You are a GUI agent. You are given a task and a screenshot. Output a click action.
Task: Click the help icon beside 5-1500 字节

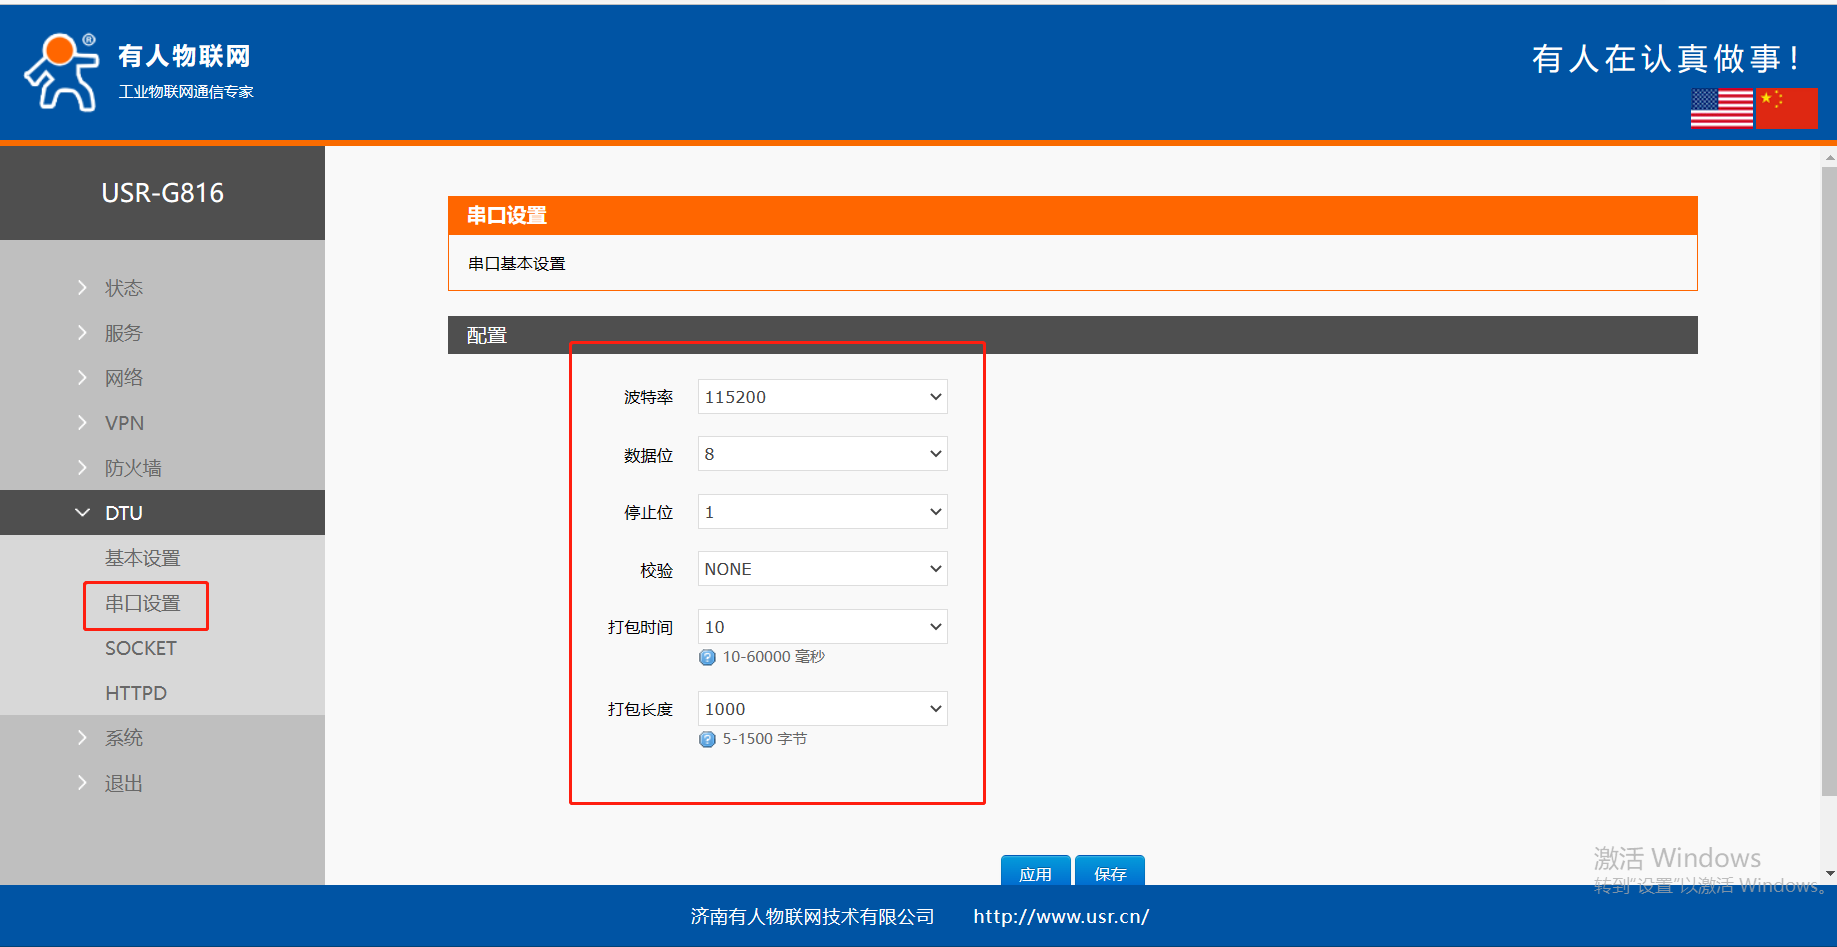coord(707,739)
